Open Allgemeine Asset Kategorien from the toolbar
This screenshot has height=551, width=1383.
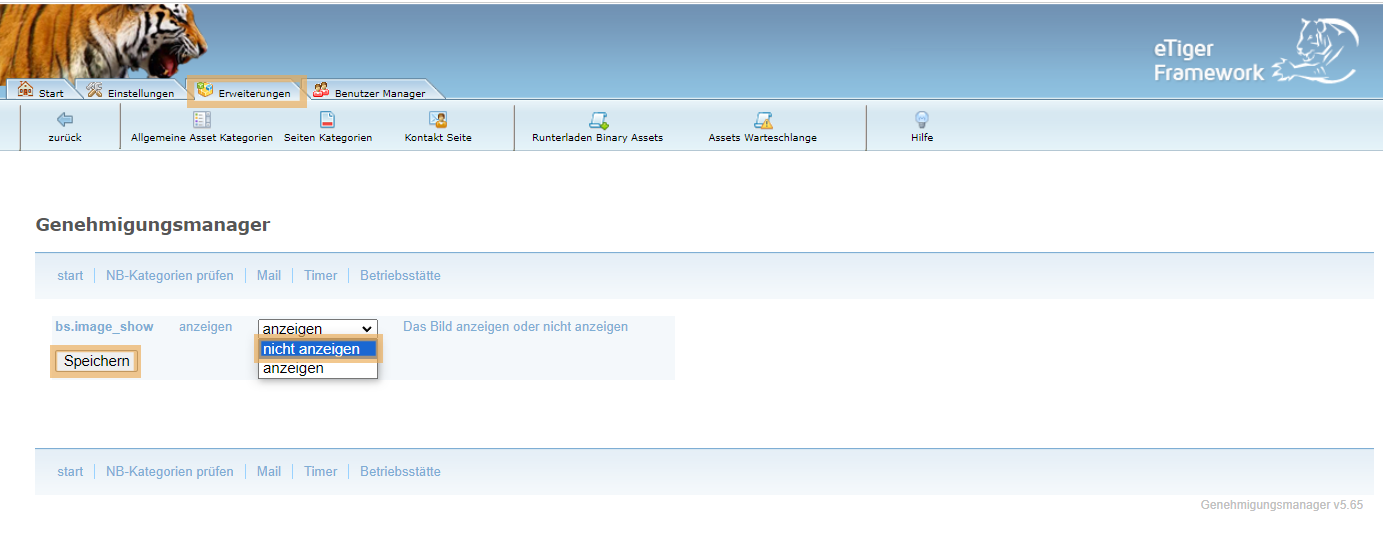(201, 120)
